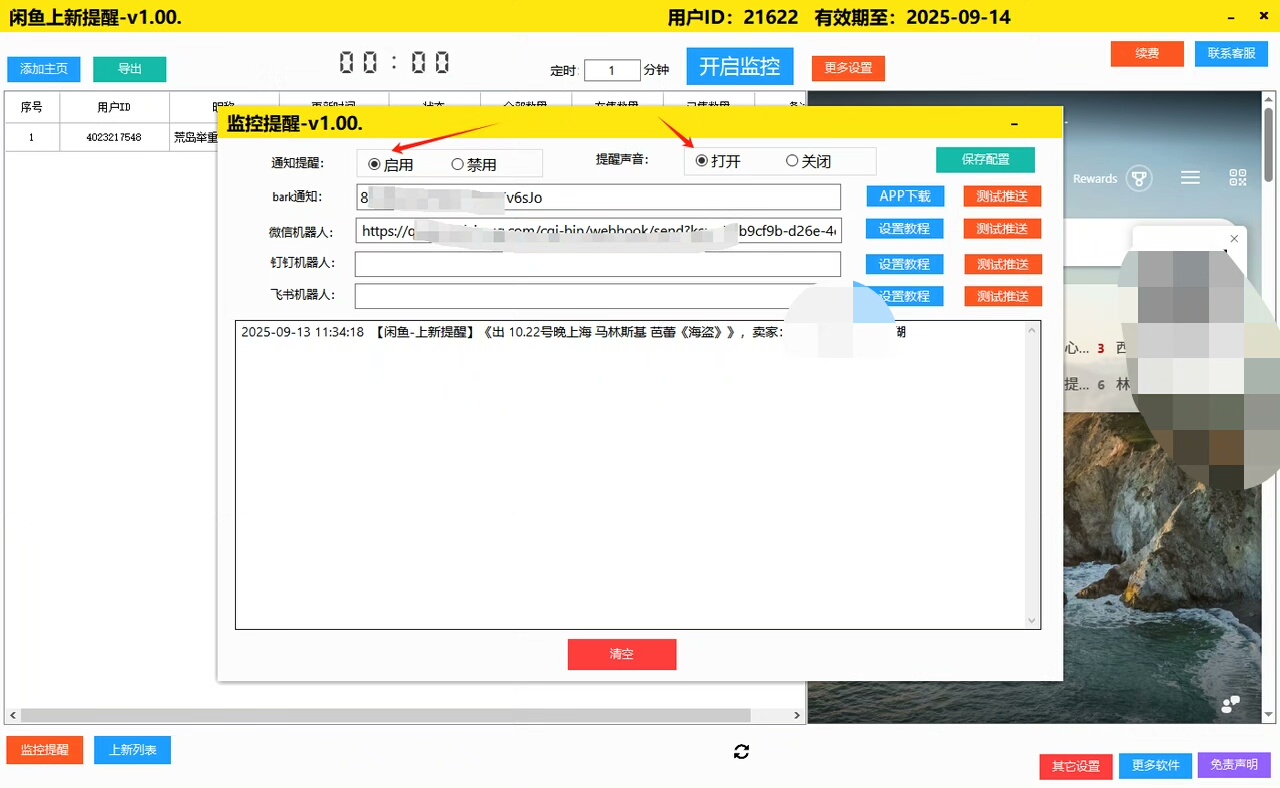1280x788 pixels.
Task: Start monitoring with 开启监控
Action: (740, 66)
